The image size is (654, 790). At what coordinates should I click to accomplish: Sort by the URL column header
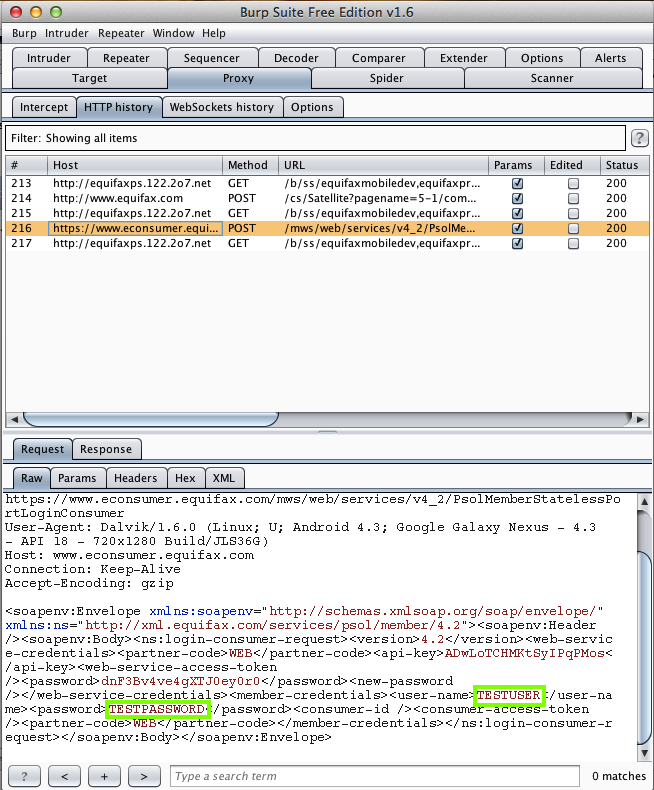click(383, 165)
